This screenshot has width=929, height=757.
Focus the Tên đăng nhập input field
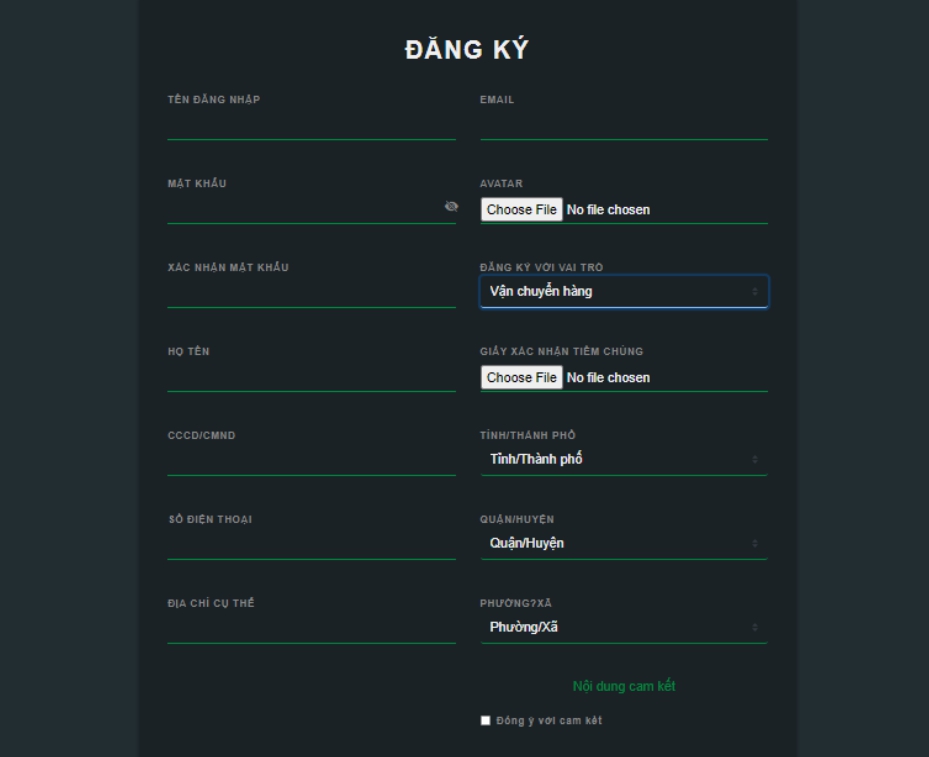312,124
